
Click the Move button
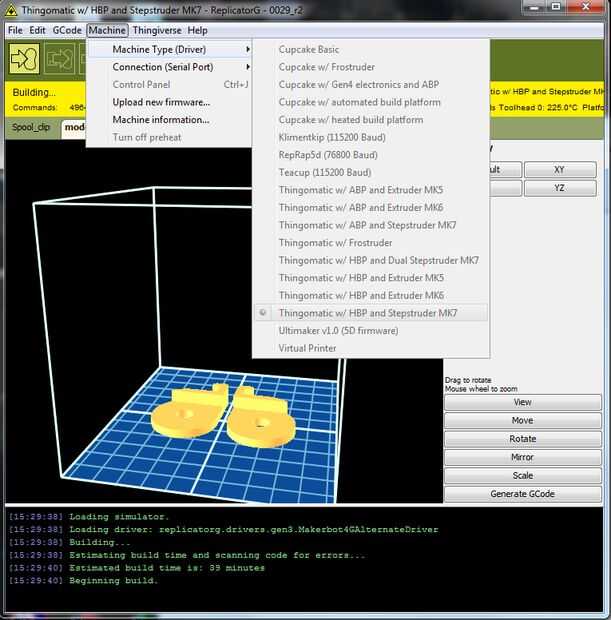[522, 420]
